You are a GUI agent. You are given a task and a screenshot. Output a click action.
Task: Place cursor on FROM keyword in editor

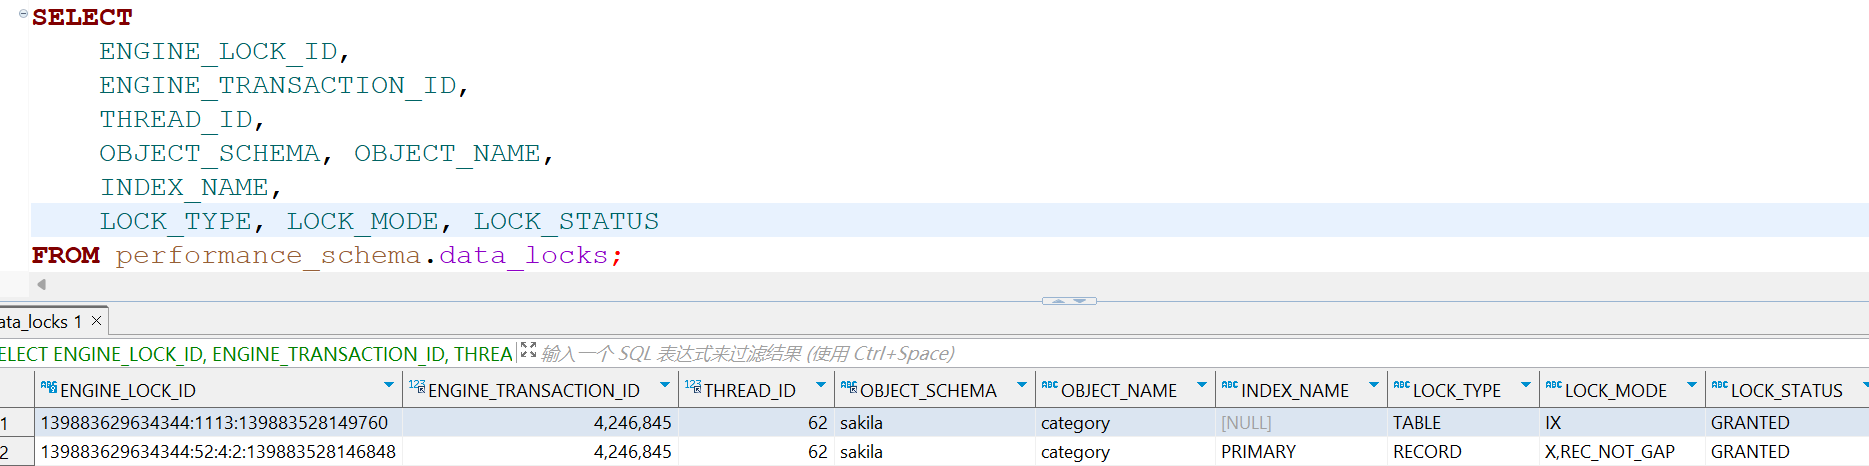tap(66, 256)
